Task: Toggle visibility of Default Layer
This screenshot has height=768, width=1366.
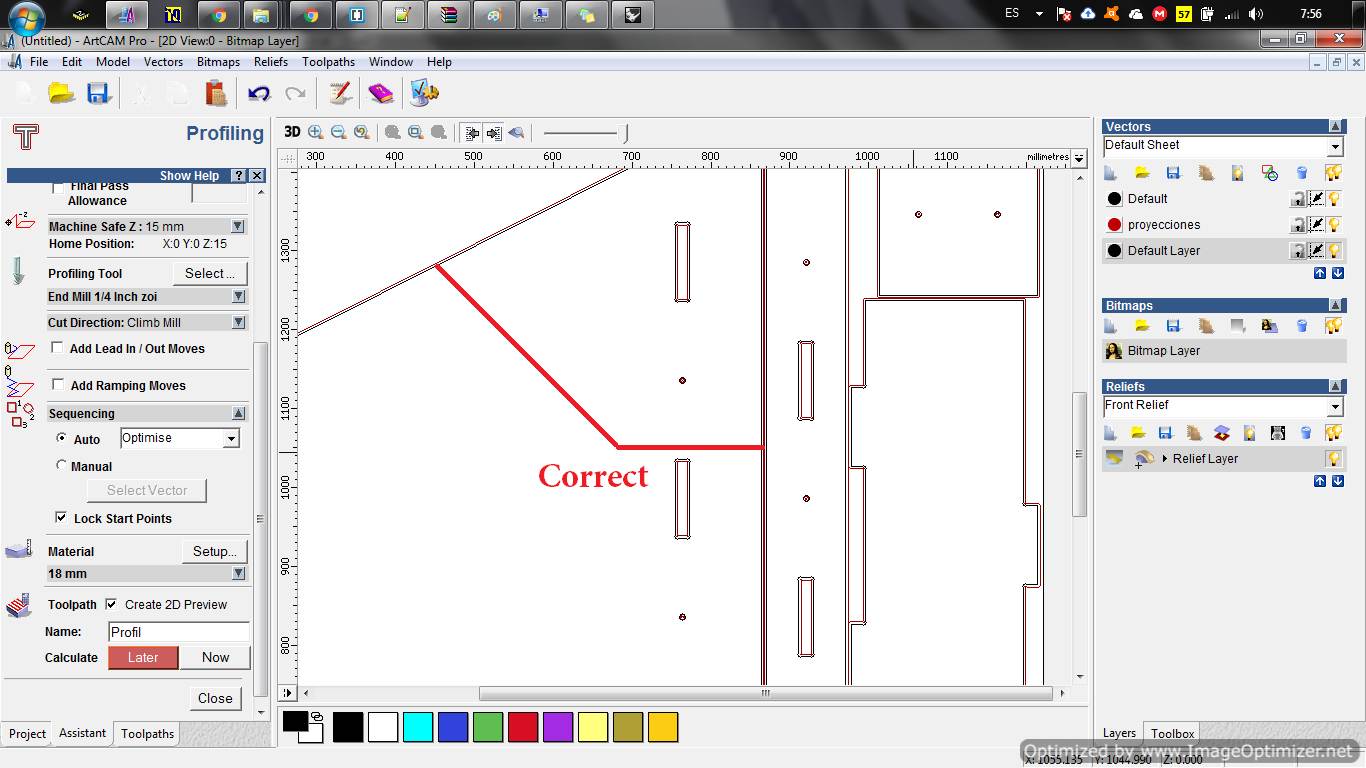Action: [x=1333, y=251]
